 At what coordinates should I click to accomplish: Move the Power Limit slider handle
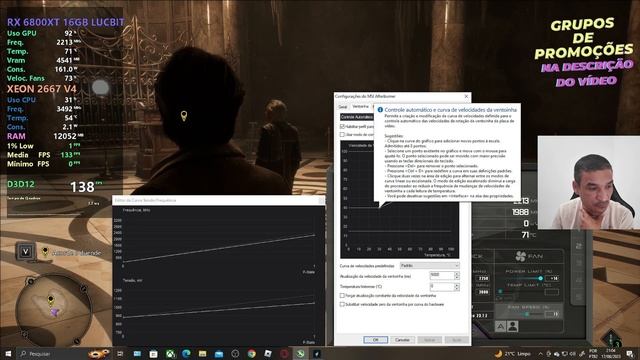coord(540,278)
